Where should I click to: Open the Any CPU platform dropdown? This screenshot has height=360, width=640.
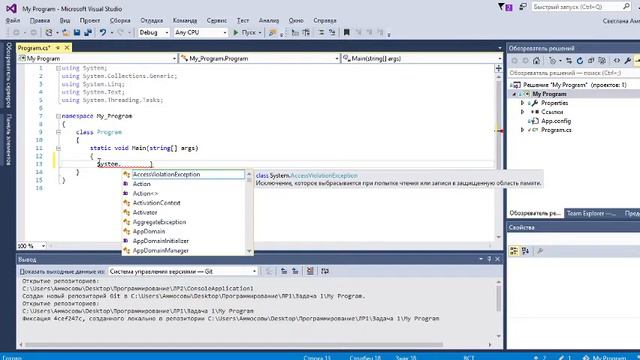(200, 32)
